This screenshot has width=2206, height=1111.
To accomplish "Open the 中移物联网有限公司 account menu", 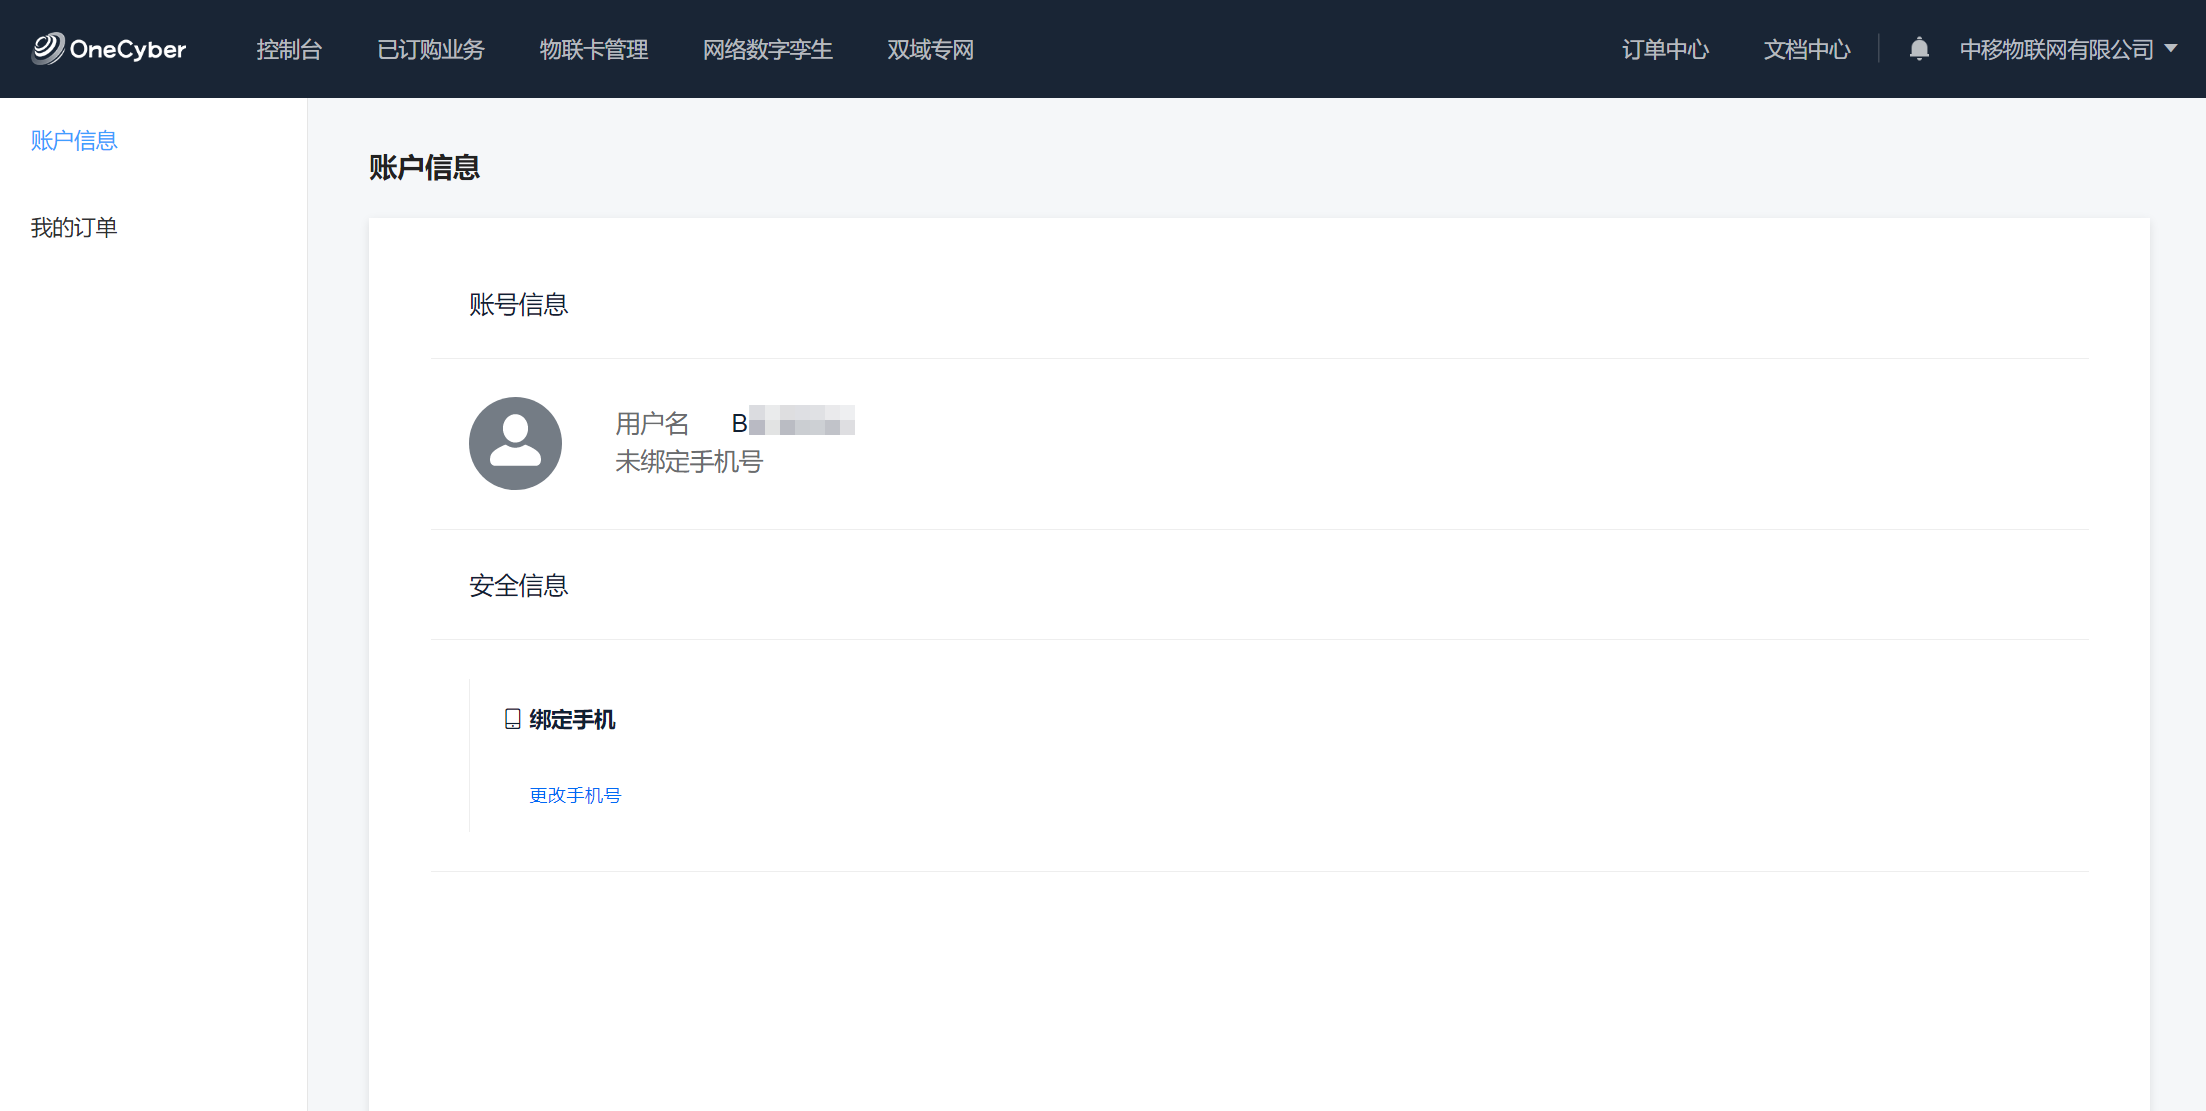I will (x=2056, y=49).
